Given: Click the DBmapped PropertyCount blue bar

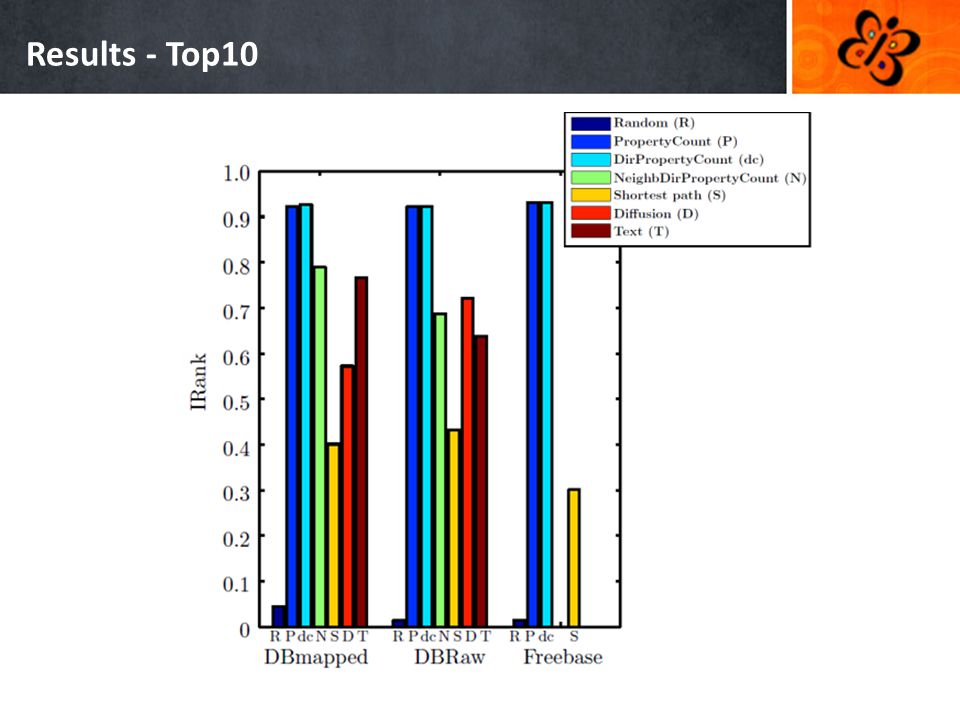Looking at the screenshot, I should click(x=293, y=416).
